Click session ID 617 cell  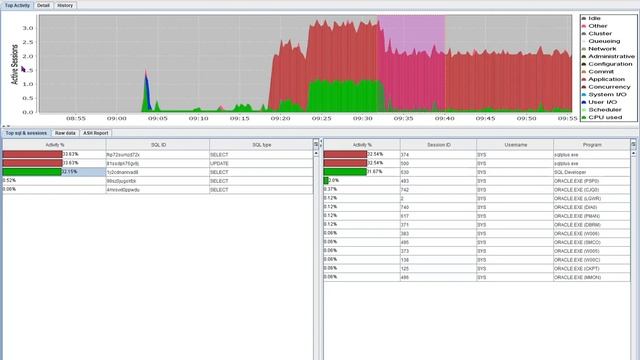point(438,216)
